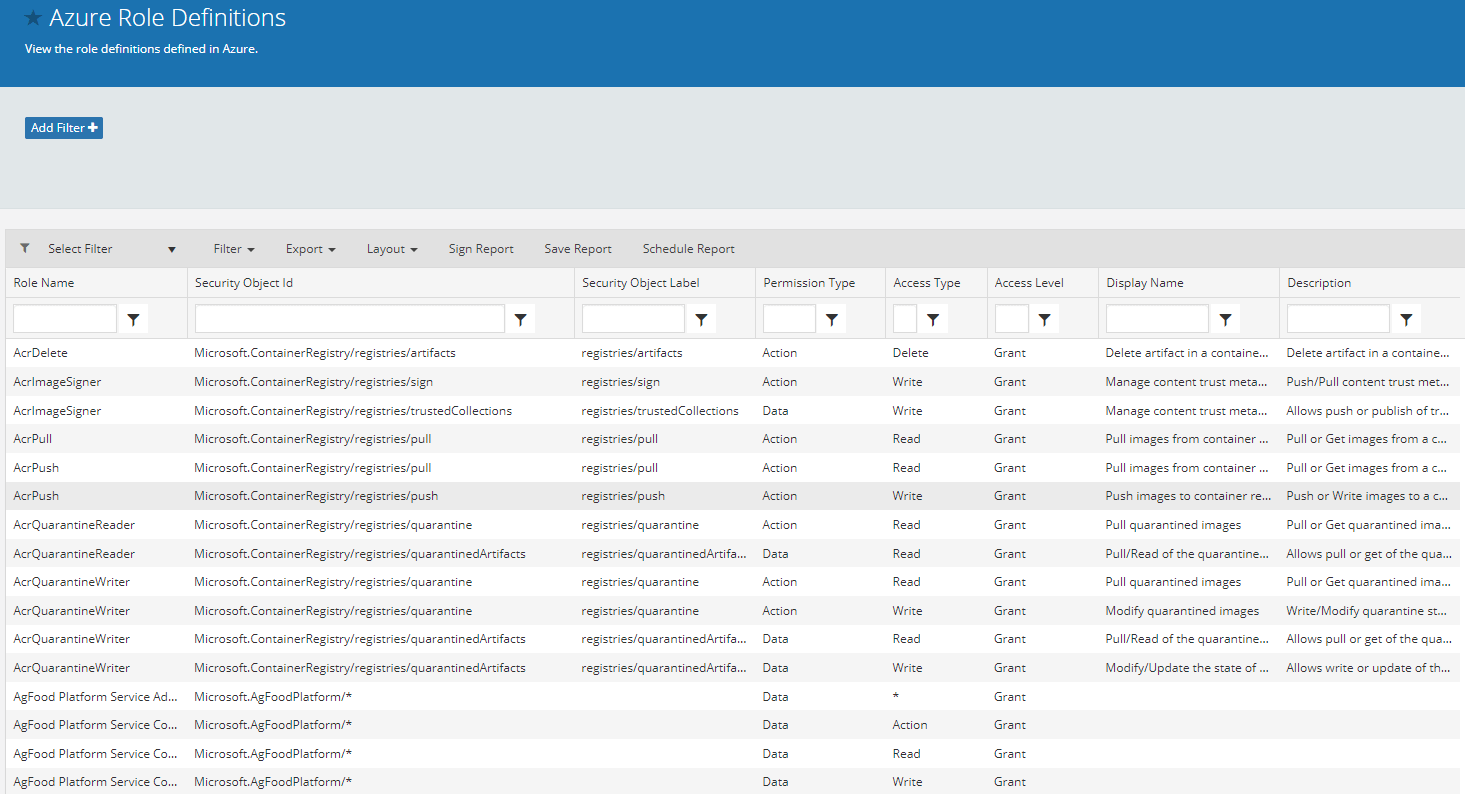Click the asterisk access type cell
Viewport: 1465px width, 794px height.
pyautogui.click(x=896, y=697)
